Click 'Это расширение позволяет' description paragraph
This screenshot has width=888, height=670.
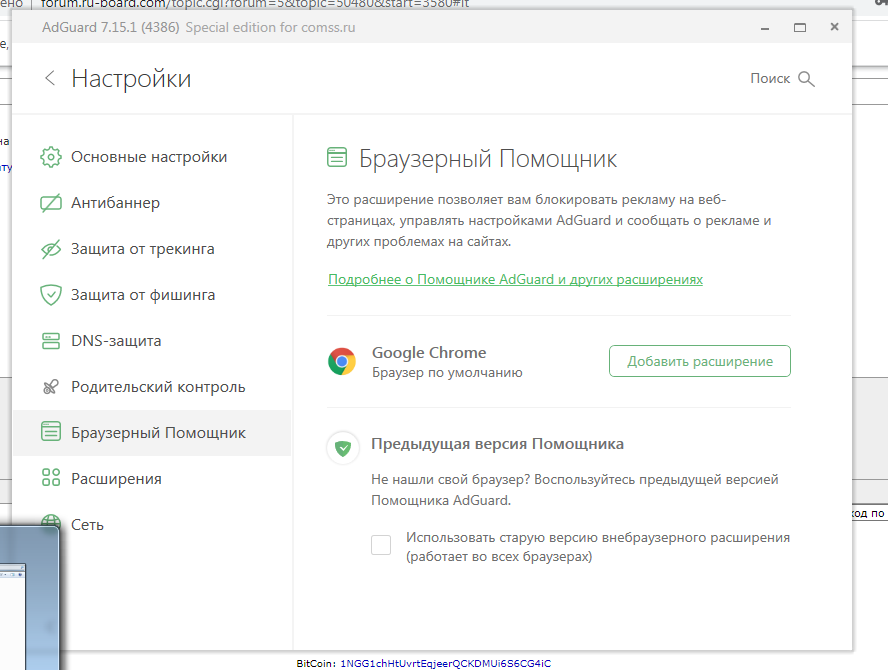549,220
